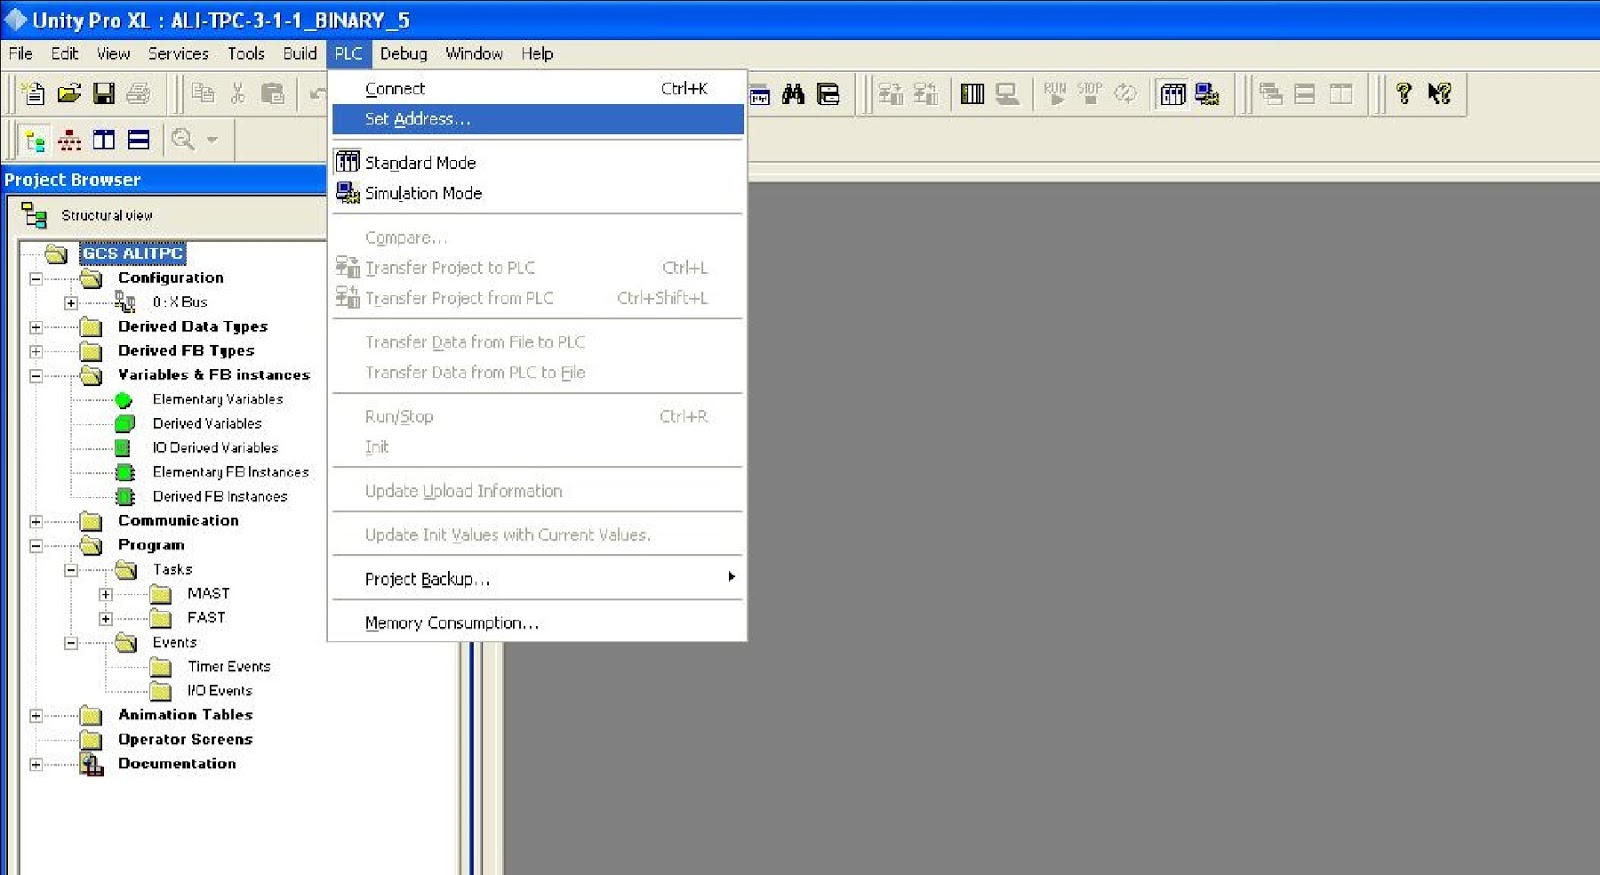Expand the Derived FB Types node
The image size is (1600, 875).
(x=36, y=352)
